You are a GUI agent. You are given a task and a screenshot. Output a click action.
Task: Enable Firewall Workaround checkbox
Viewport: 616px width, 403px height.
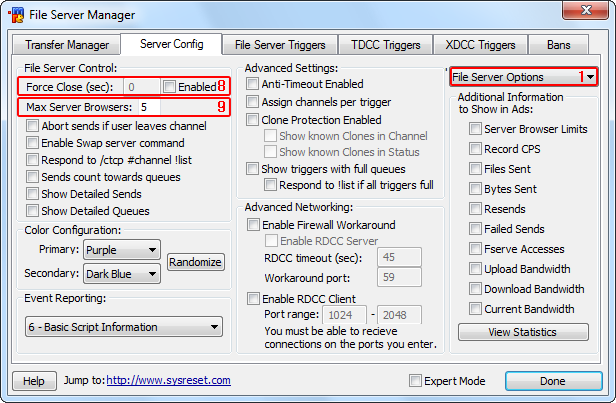(253, 225)
